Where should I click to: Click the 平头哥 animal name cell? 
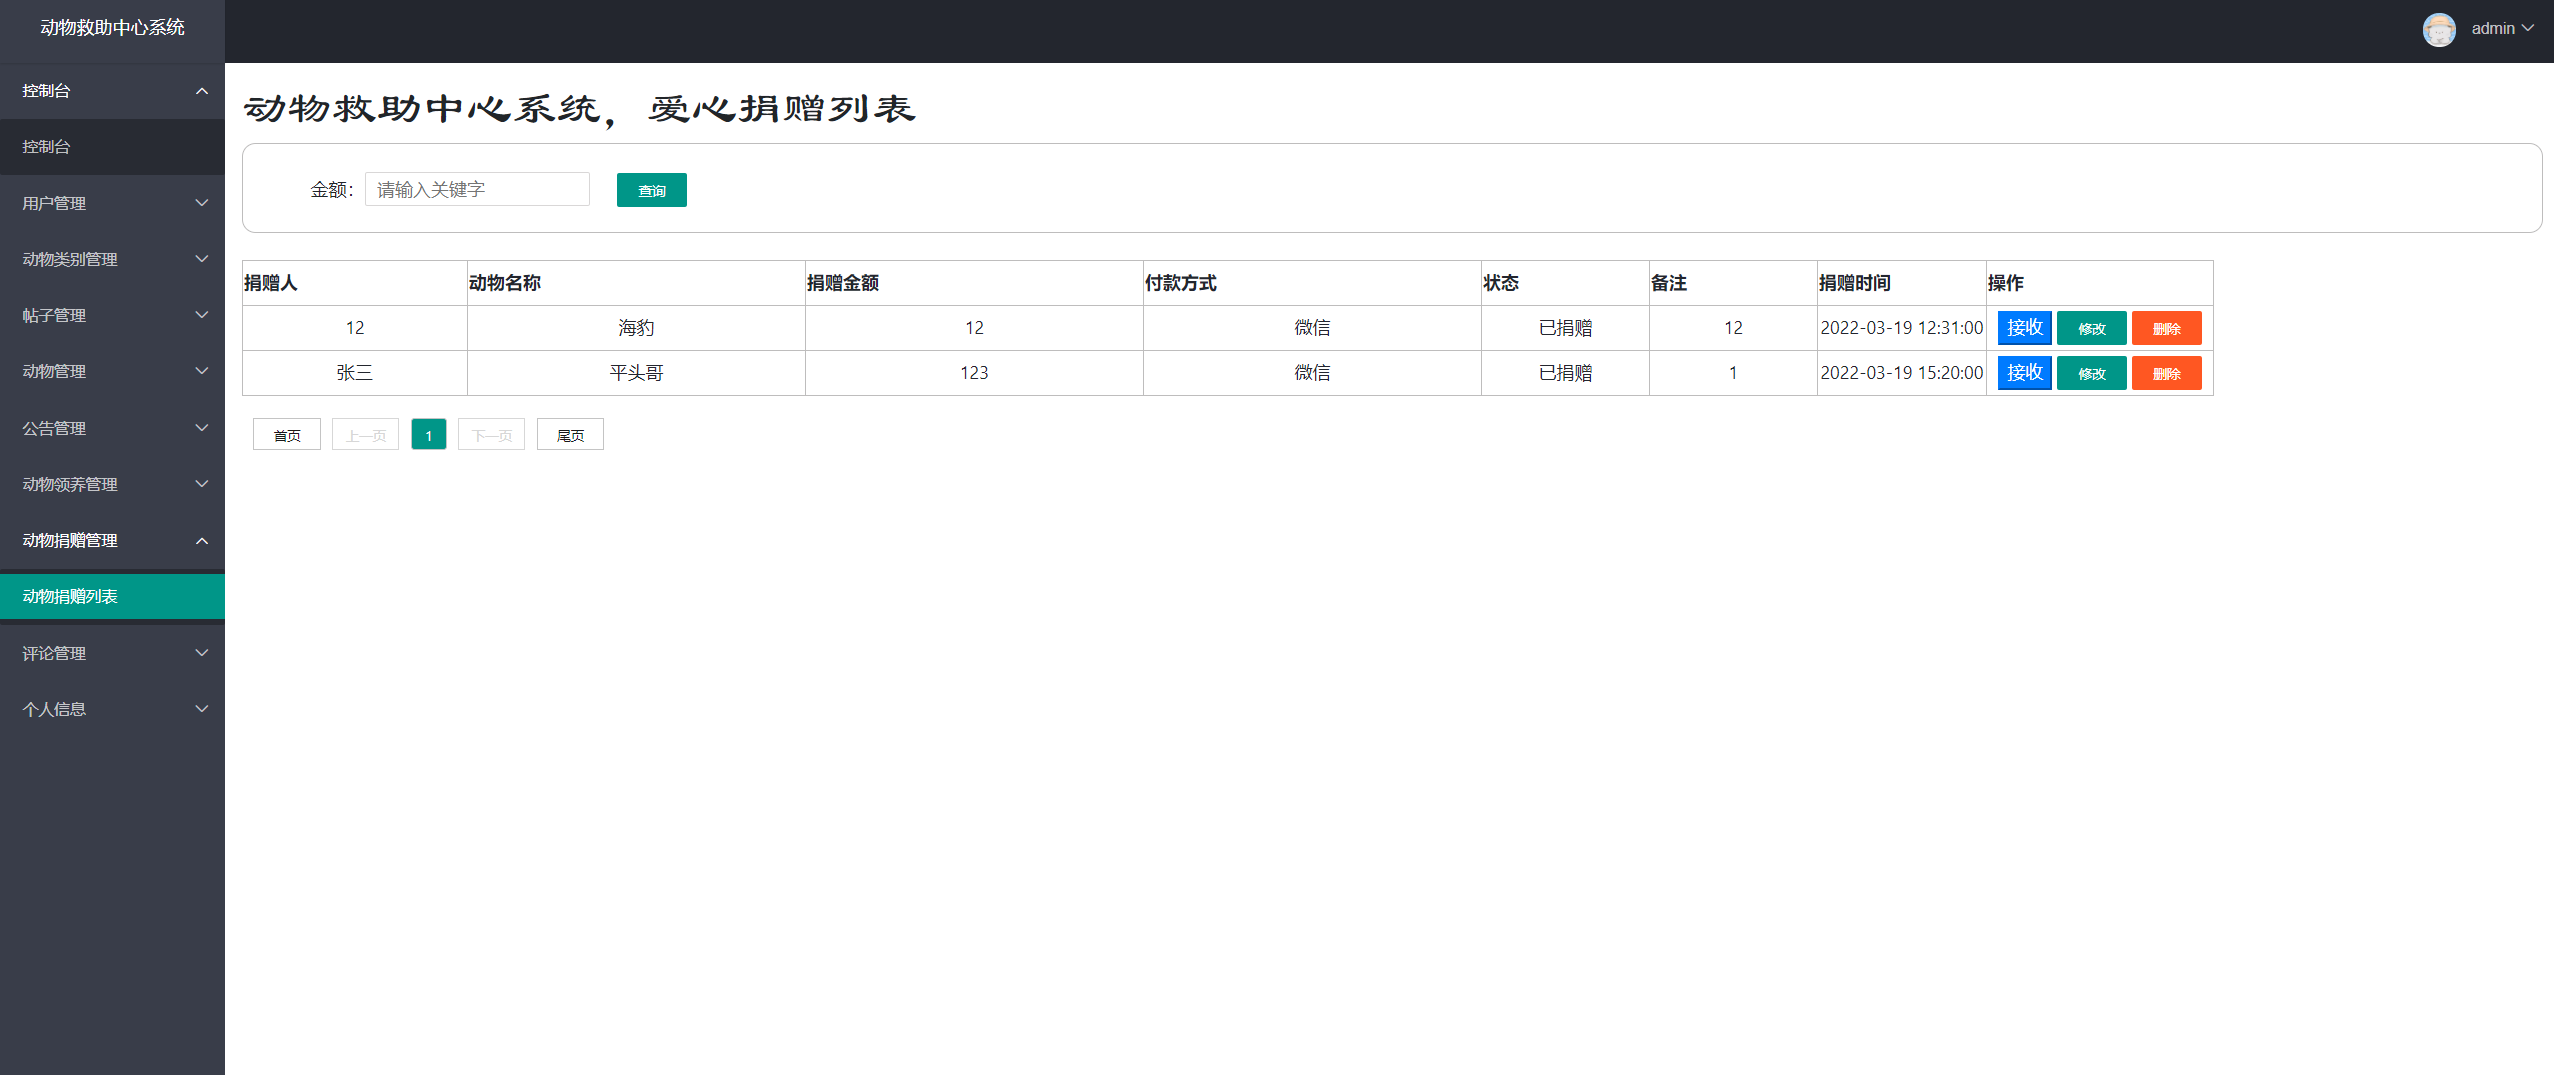636,373
